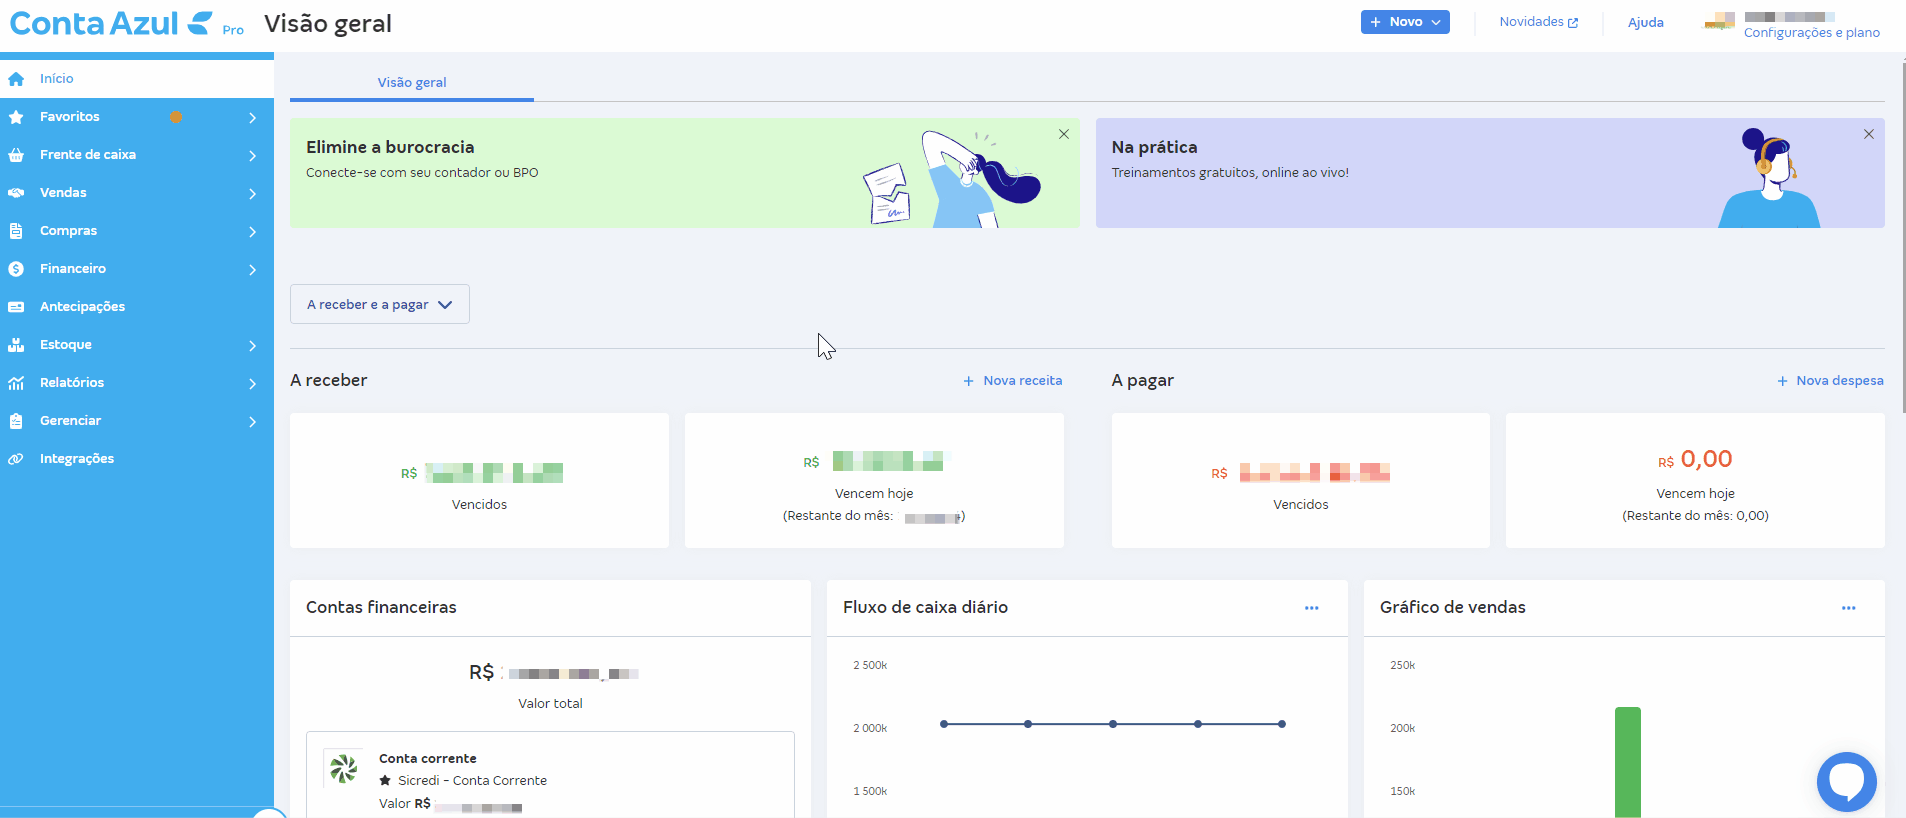Click the star next to Sicredi - Conta Corrente
The height and width of the screenshot is (818, 1906).
pos(385,781)
